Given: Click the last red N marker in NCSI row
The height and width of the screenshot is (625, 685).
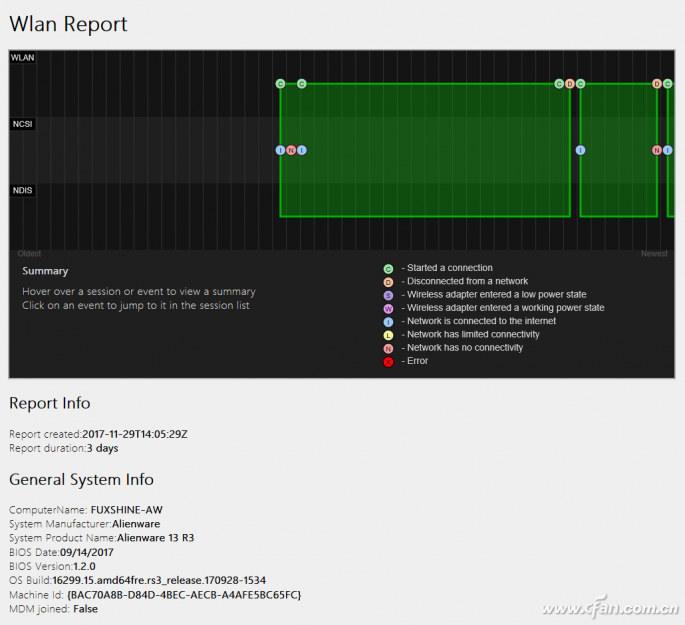Looking at the screenshot, I should 657,150.
